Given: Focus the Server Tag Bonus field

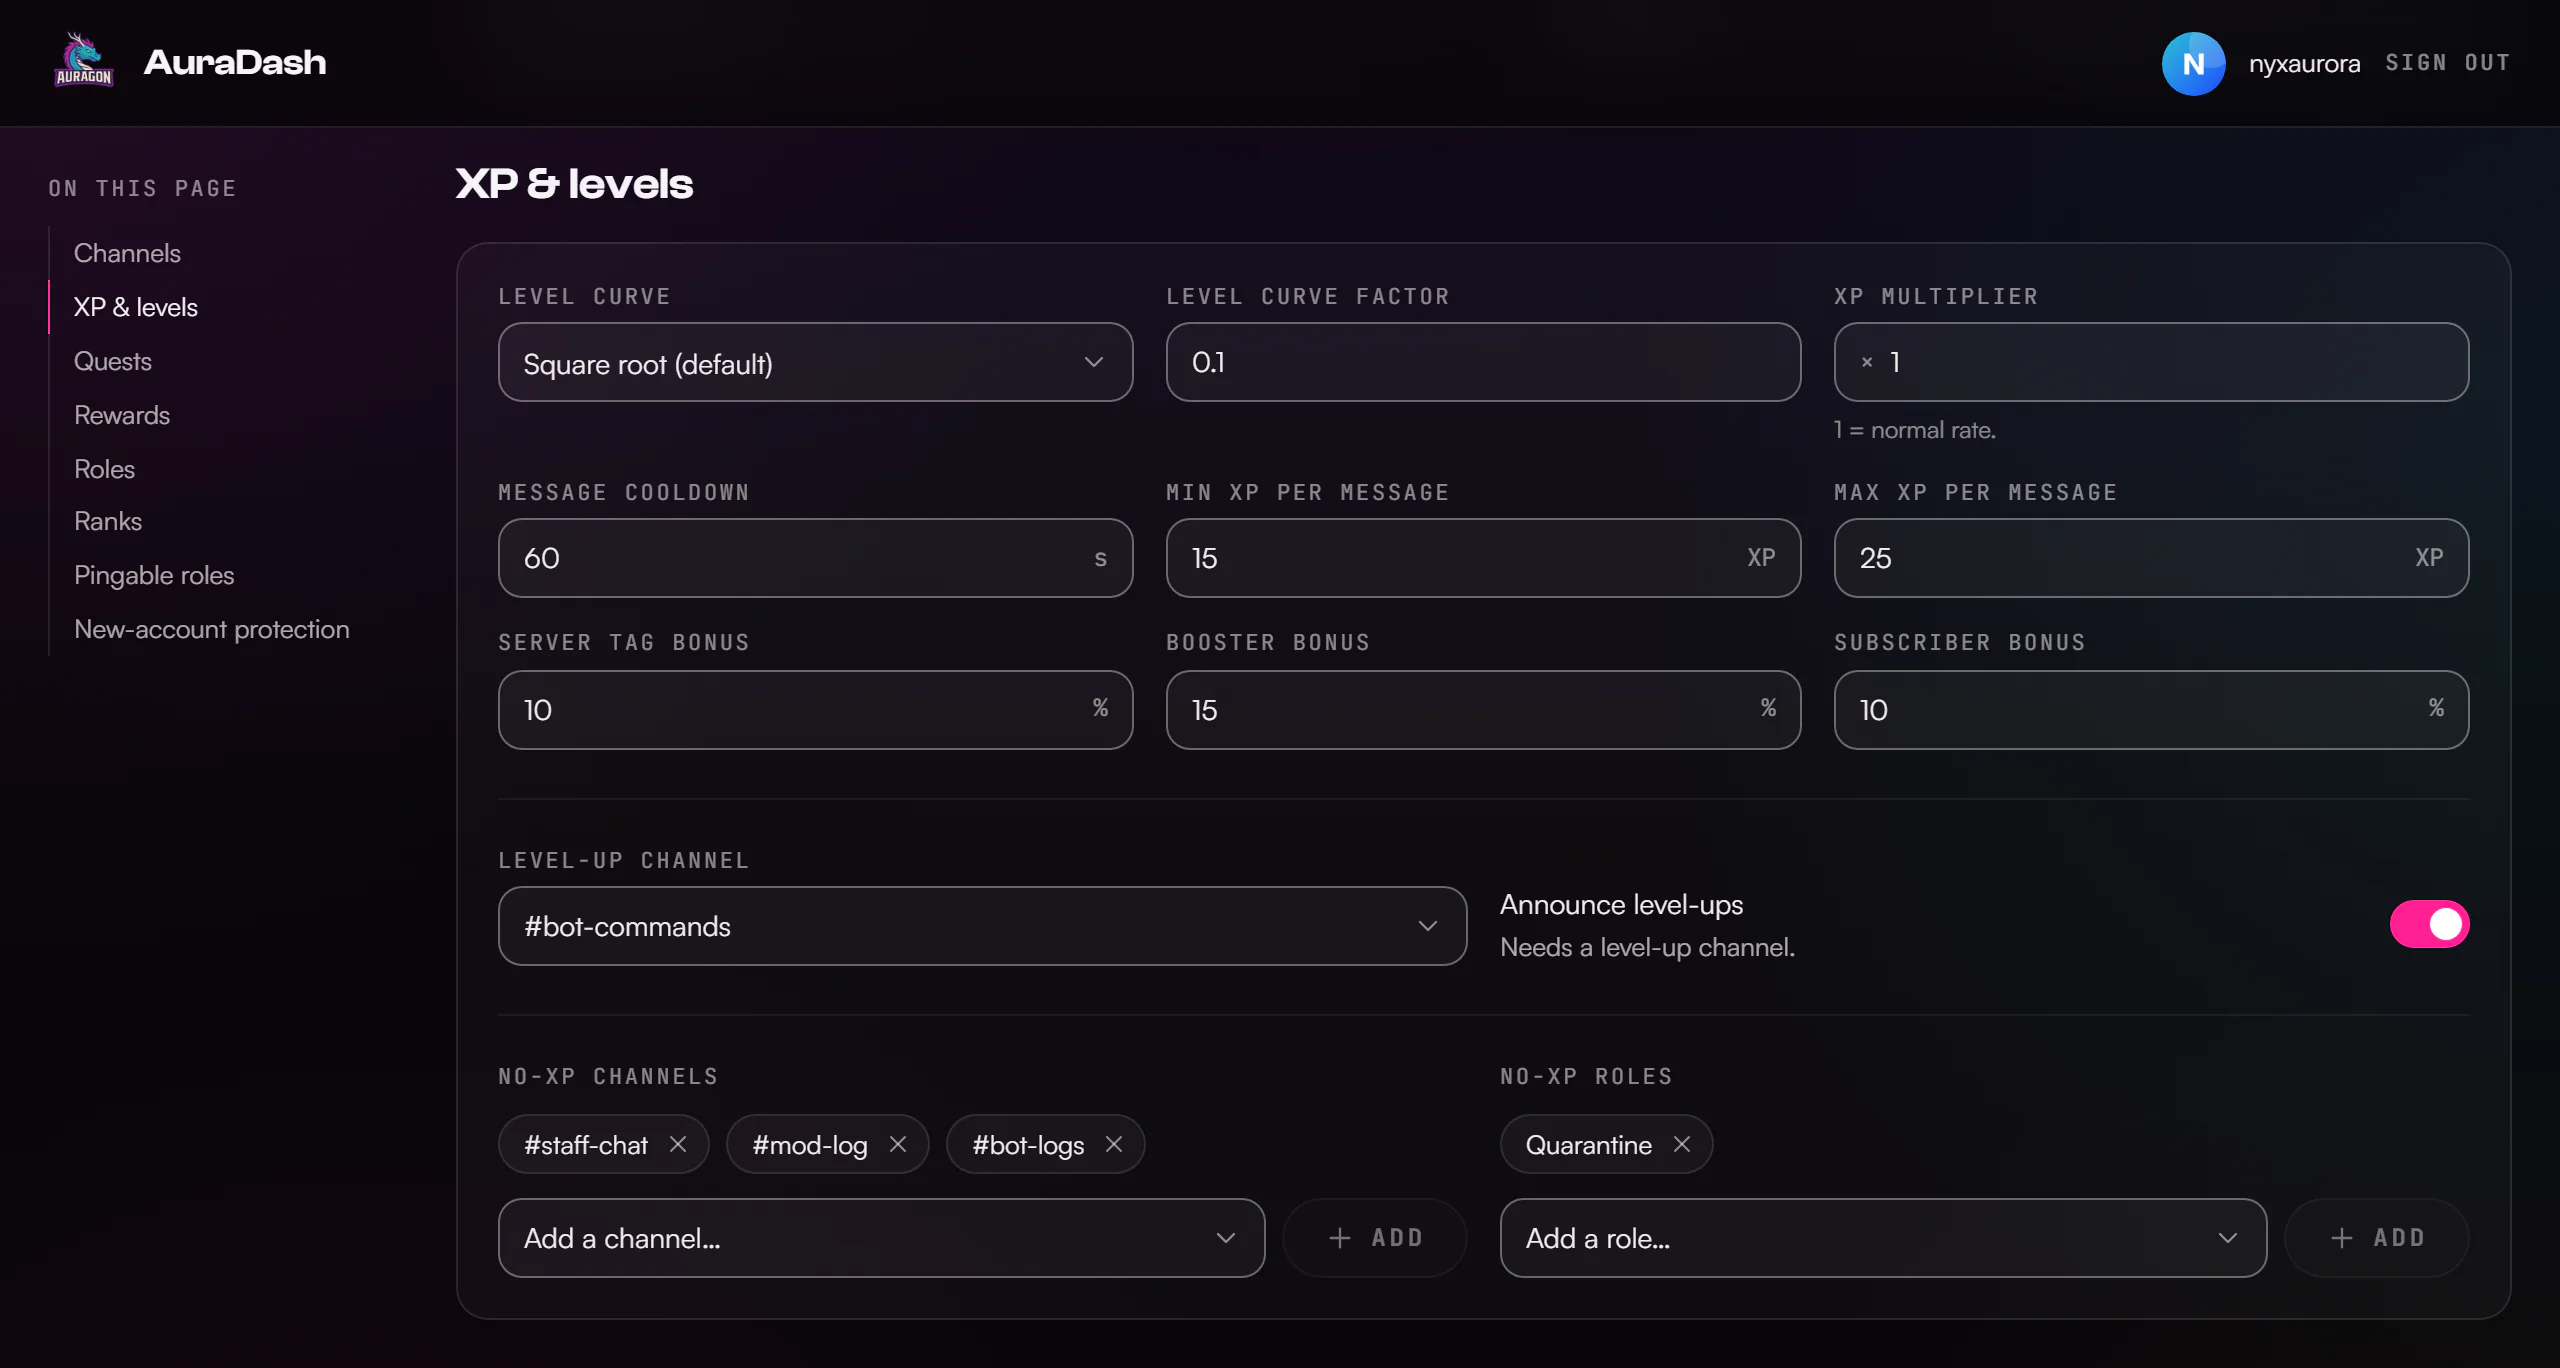Looking at the screenshot, I should [815, 710].
